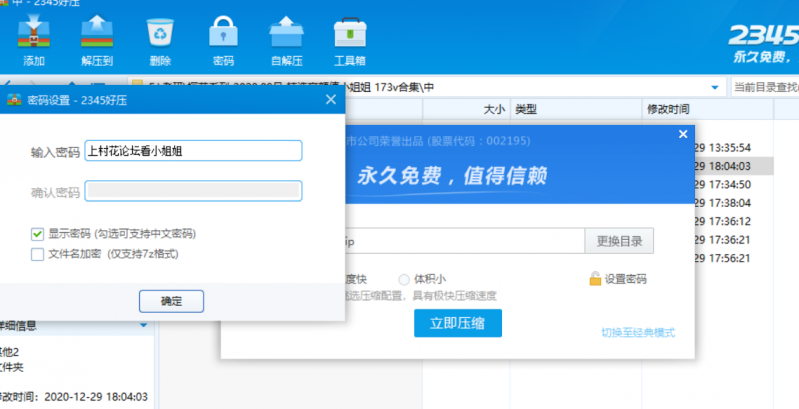Expand the address path dropdown arrow
The width and height of the screenshot is (799, 409).
(714, 88)
